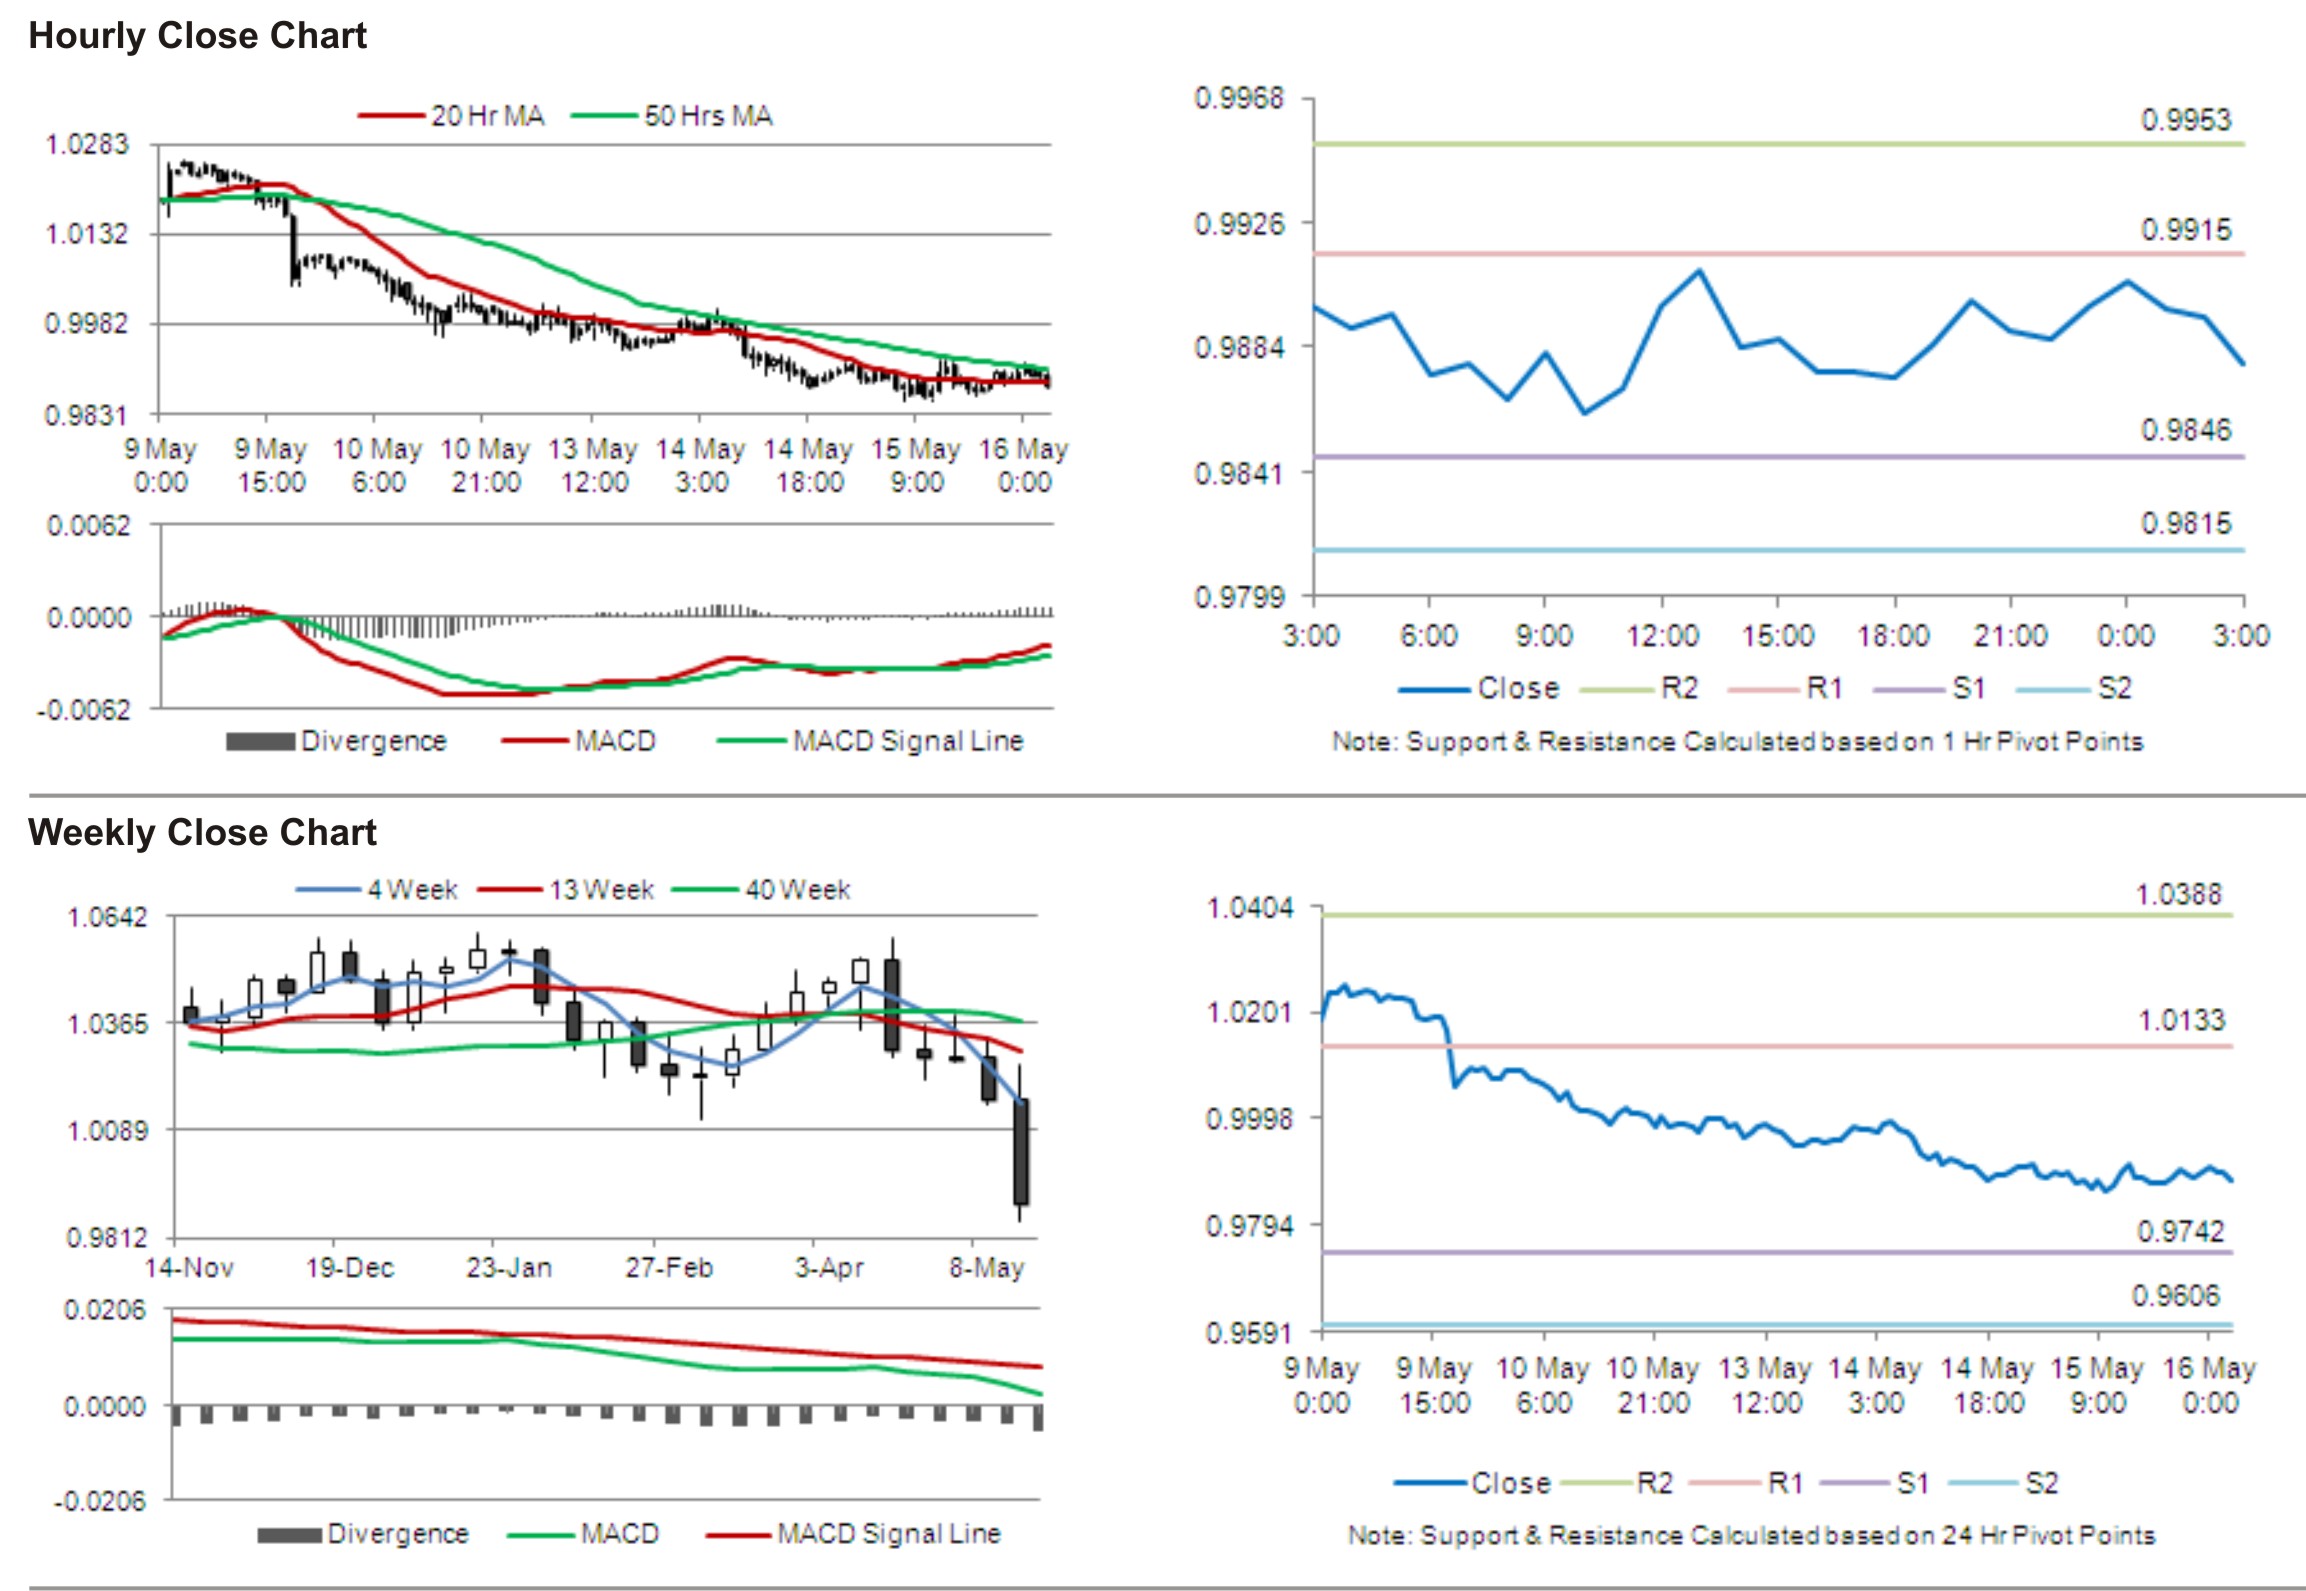This screenshot has width=2306, height=1591.
Task: Click the 21:00 time axis label
Action: (x=2010, y=636)
